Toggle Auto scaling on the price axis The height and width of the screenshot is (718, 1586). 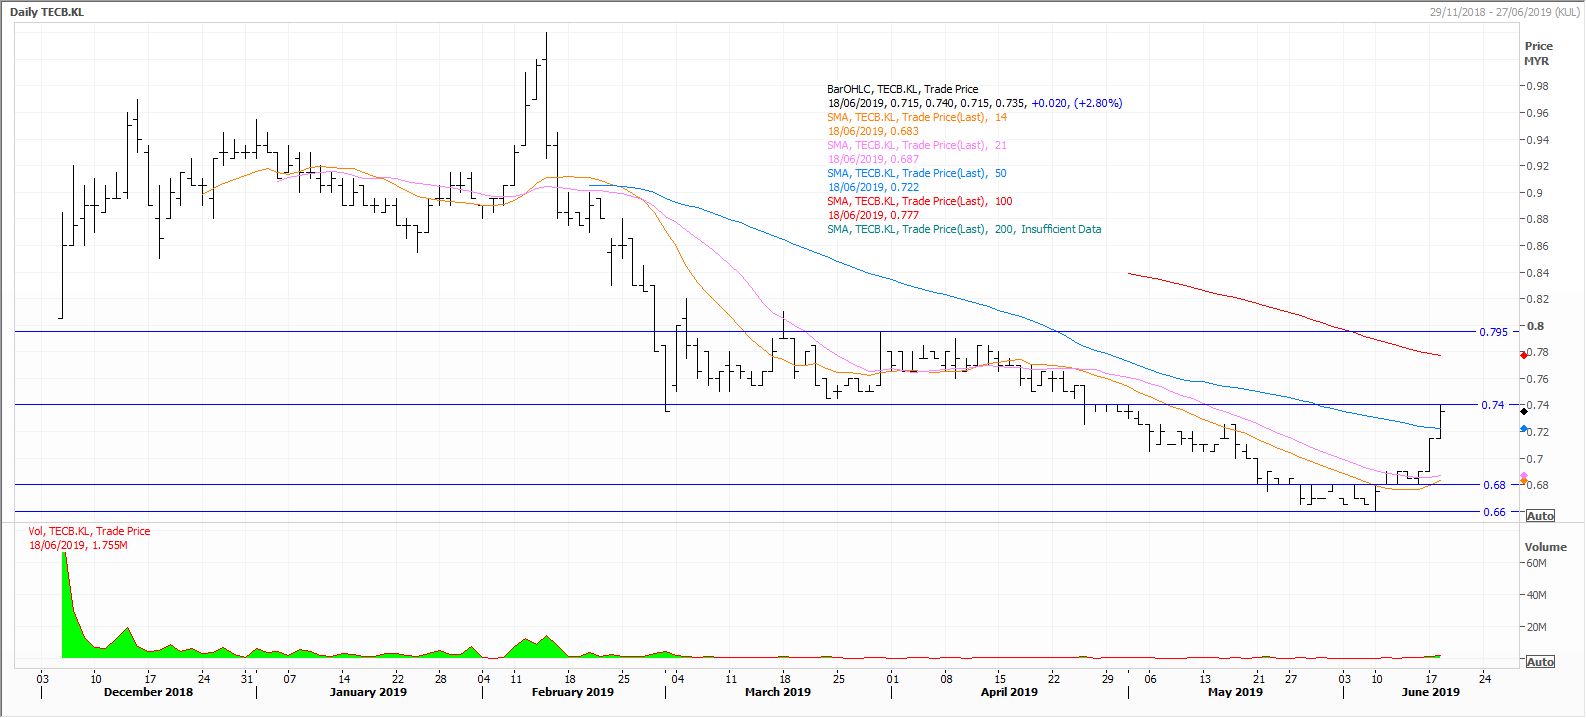1540,516
